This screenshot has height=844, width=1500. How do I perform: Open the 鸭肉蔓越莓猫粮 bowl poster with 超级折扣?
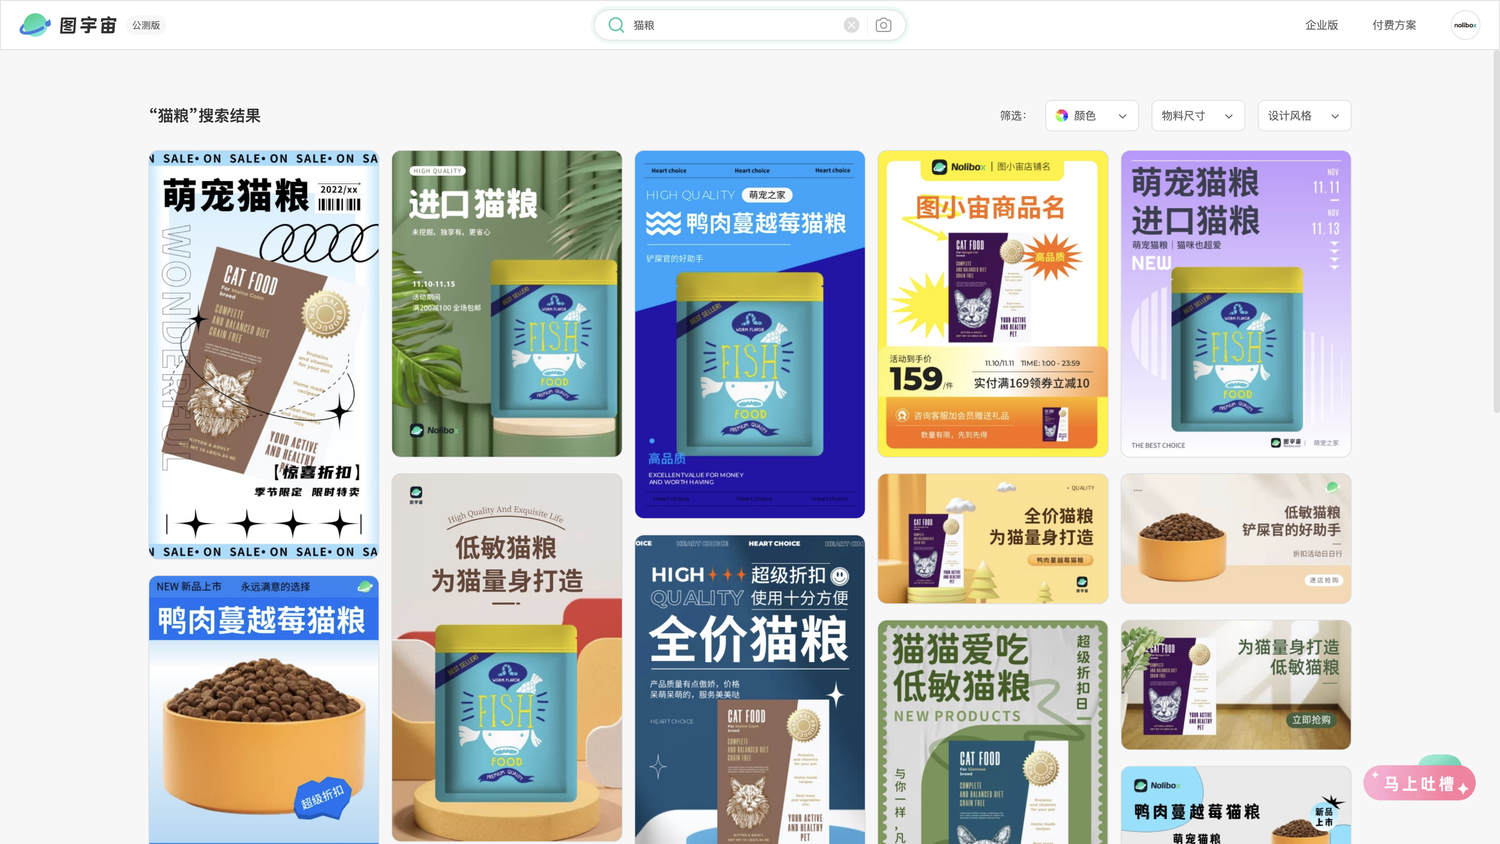click(264, 710)
